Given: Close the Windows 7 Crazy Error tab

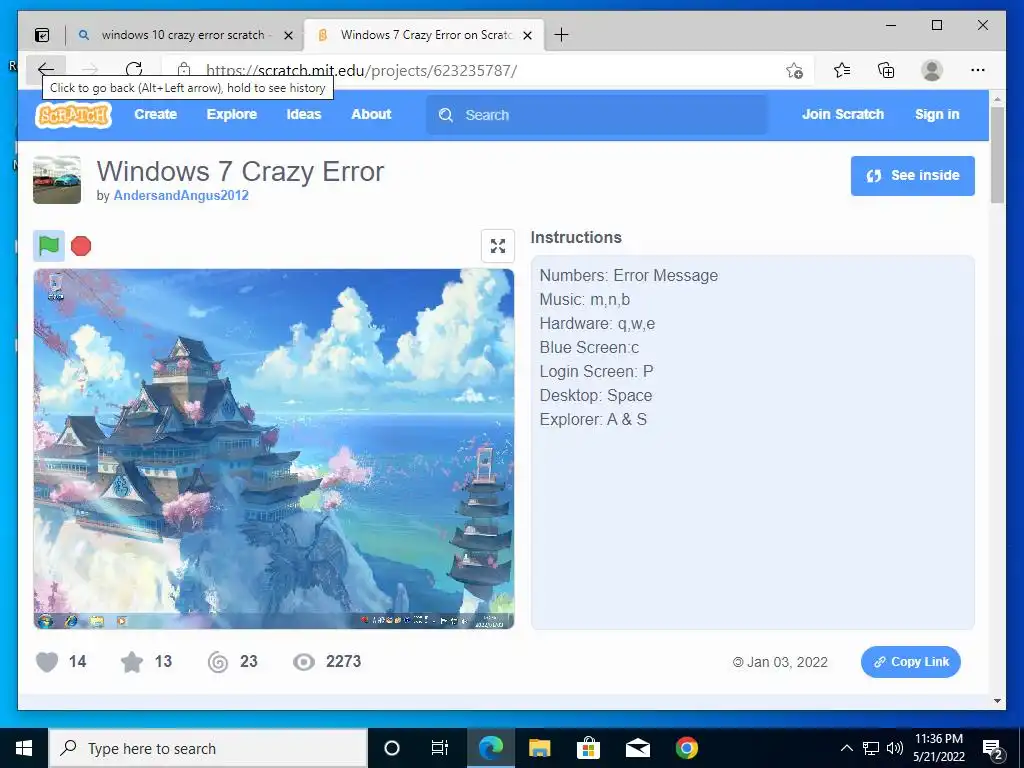Looking at the screenshot, I should coord(528,35).
